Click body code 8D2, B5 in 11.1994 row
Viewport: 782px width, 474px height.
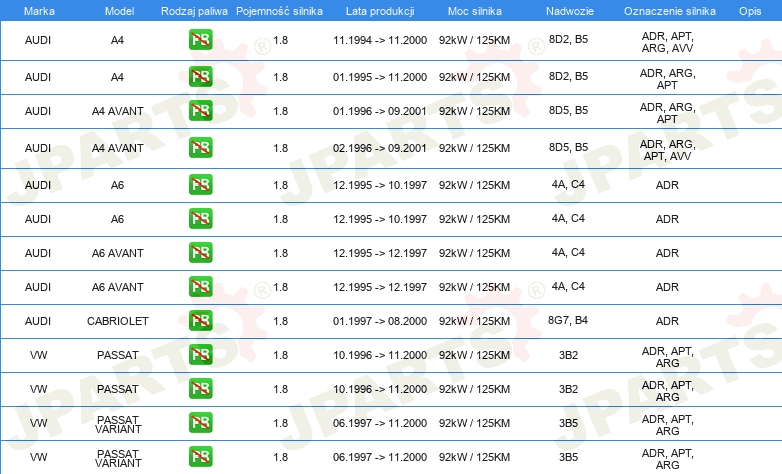click(568, 39)
